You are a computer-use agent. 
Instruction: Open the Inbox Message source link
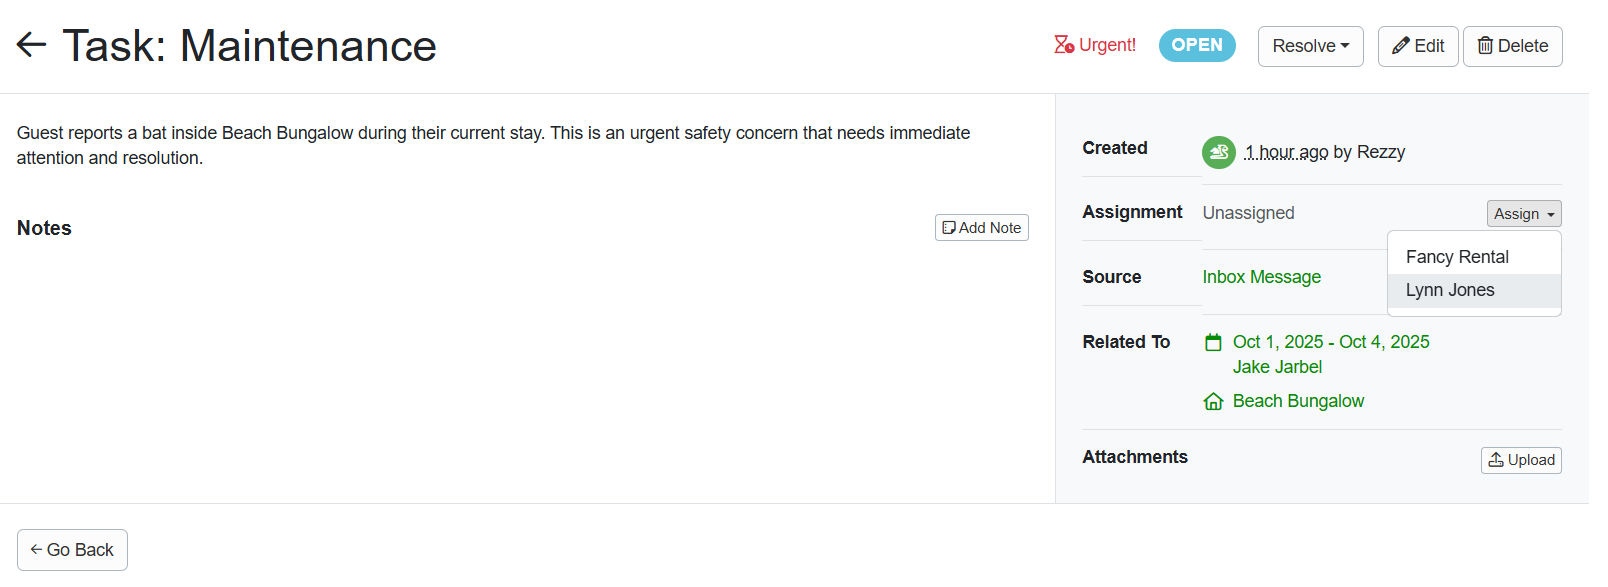tap(1261, 277)
